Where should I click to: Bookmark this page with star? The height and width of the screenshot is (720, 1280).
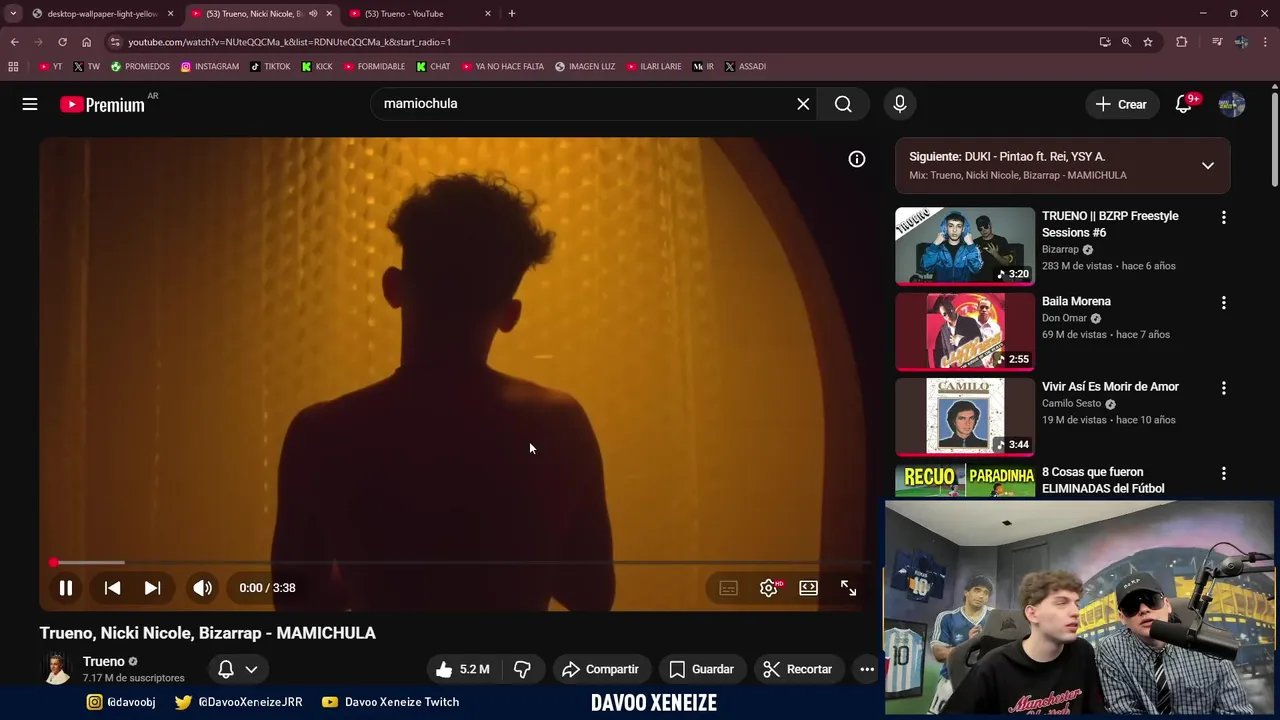[1148, 42]
